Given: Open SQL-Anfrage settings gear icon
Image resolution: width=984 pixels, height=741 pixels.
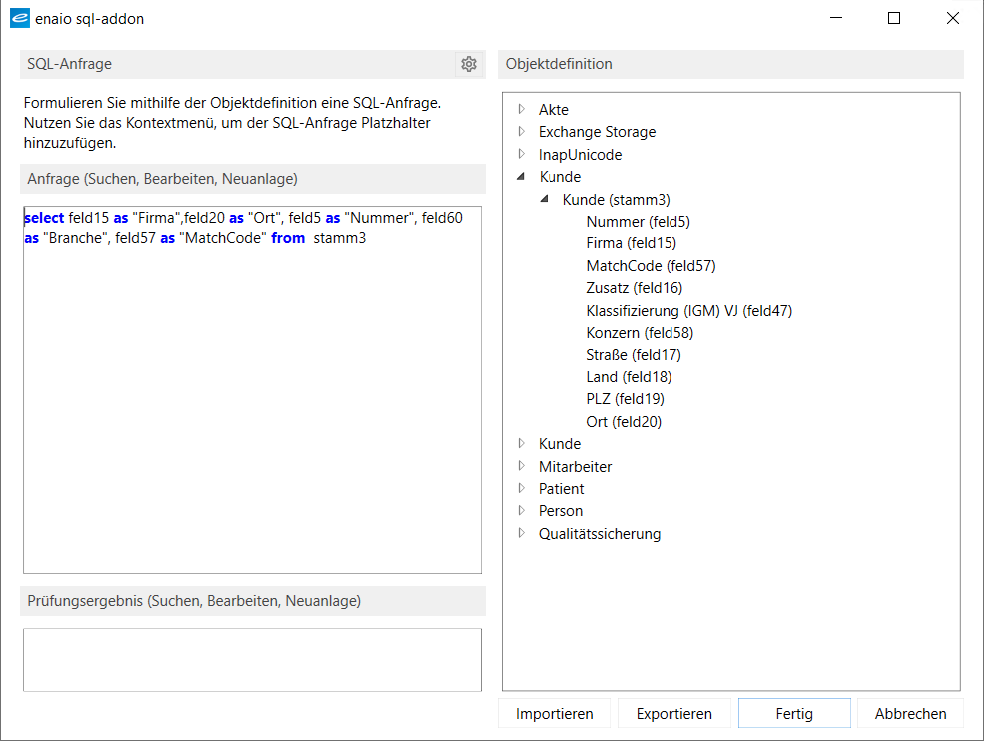Looking at the screenshot, I should point(469,64).
